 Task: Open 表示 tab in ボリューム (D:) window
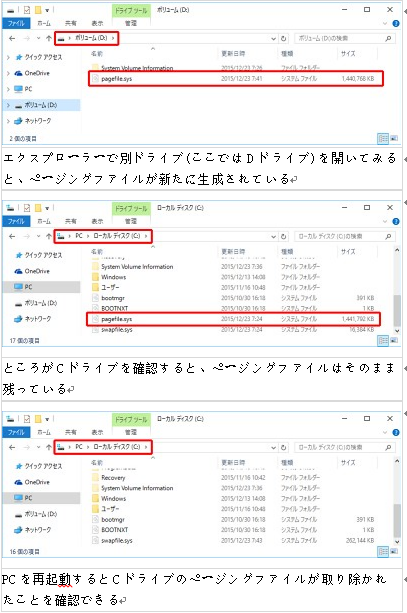pyautogui.click(x=97, y=23)
